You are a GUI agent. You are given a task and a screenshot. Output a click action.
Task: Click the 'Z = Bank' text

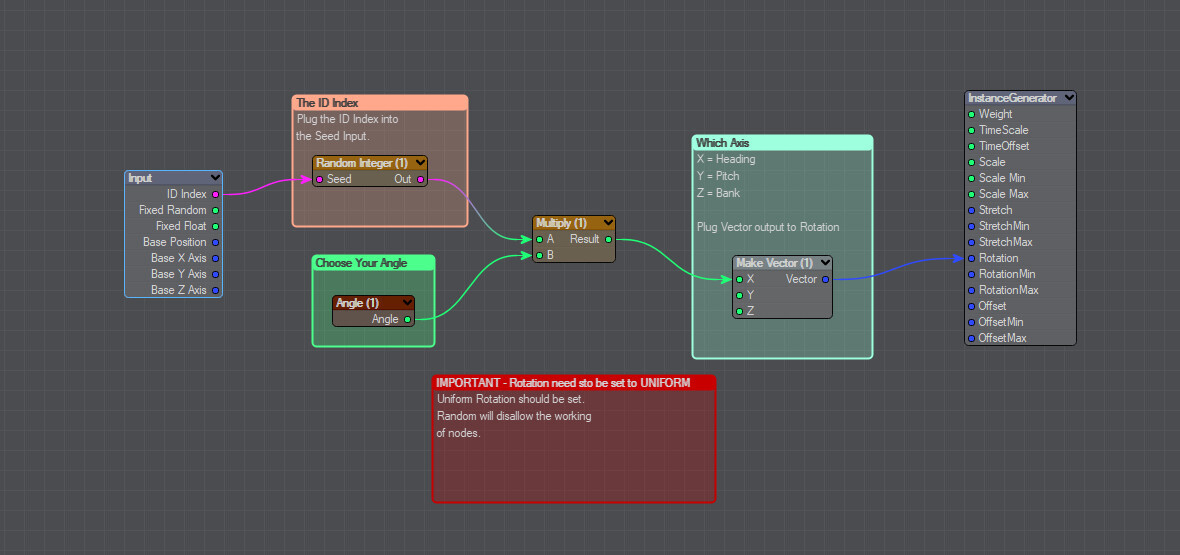click(718, 193)
